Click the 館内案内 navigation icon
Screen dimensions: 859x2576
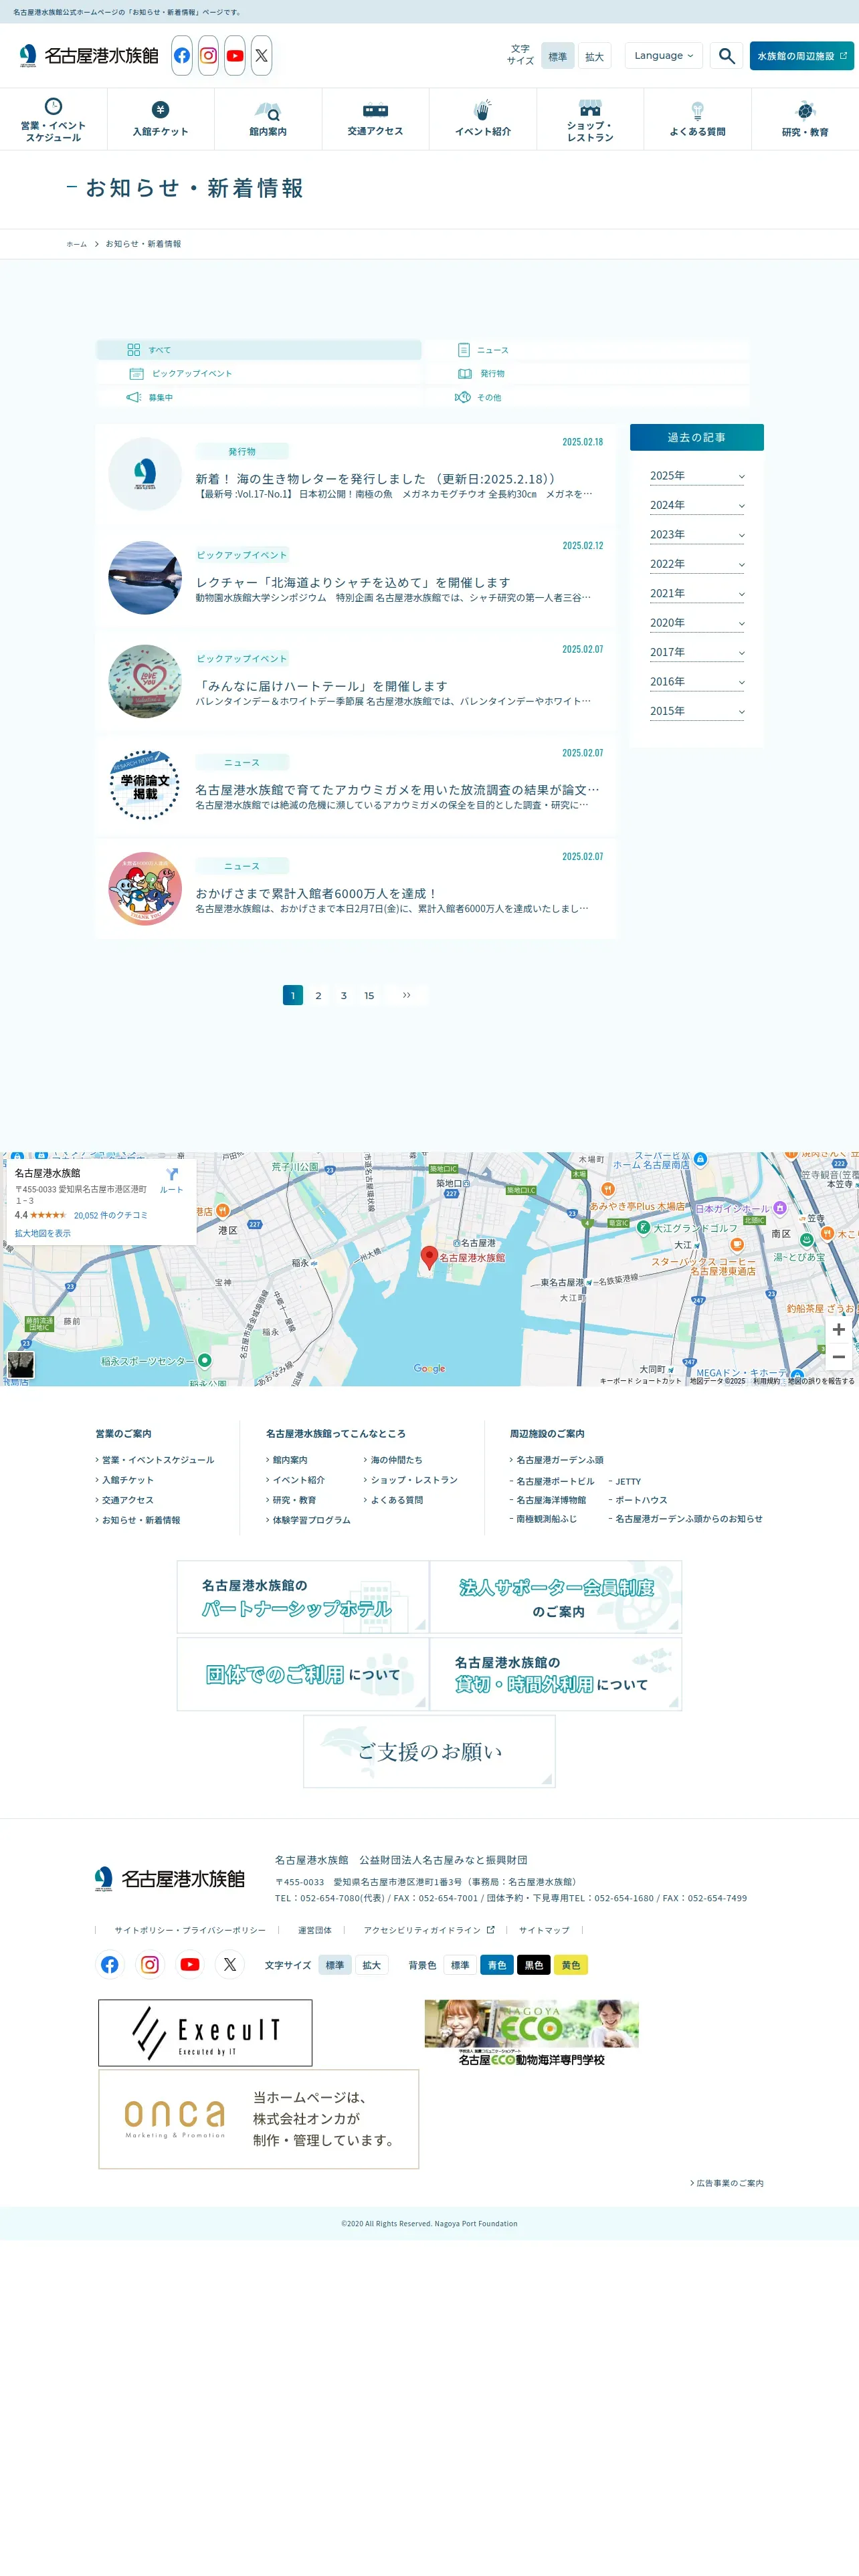(268, 110)
